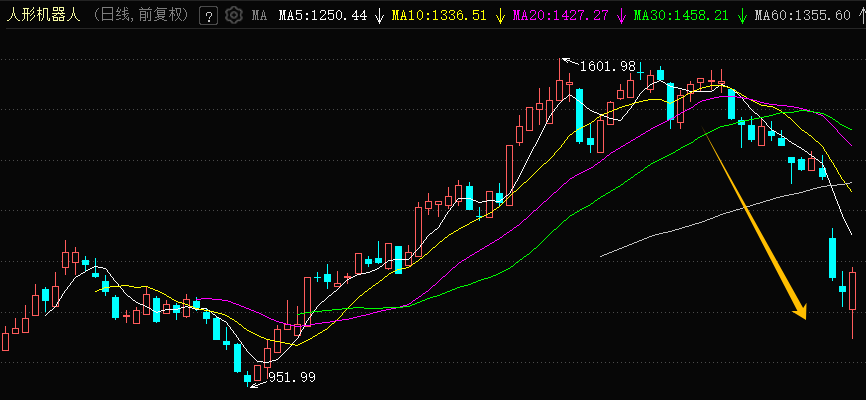Click the 人形机器人 chart title
Image resolution: width=866 pixels, height=400 pixels.
[44, 15]
